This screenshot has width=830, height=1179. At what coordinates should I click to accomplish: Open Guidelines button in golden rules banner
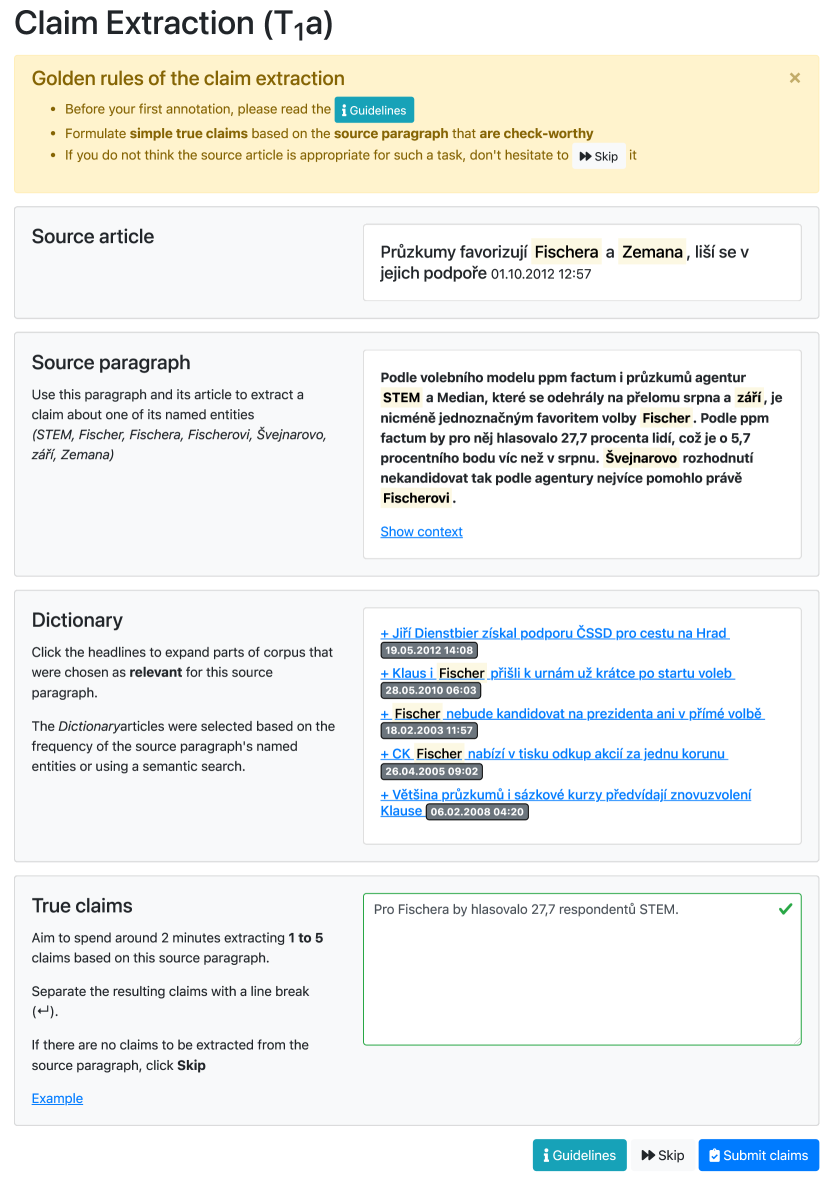(374, 110)
